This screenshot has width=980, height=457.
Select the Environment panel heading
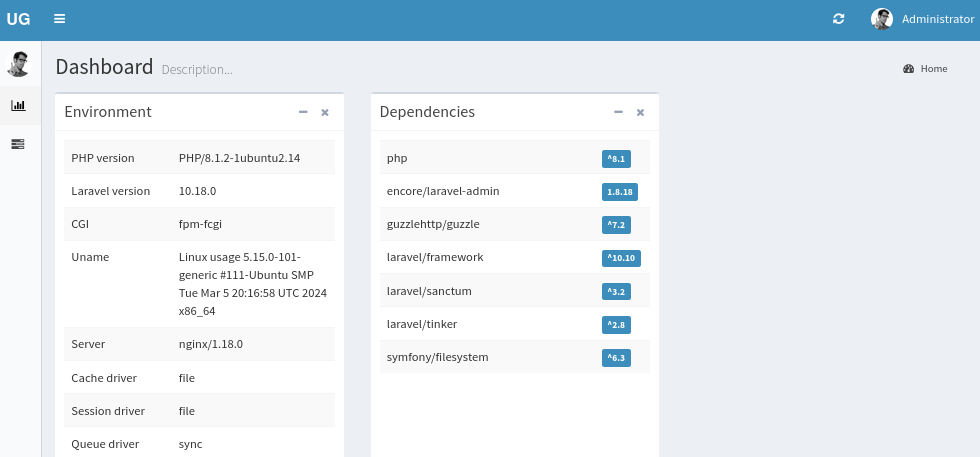coord(108,111)
